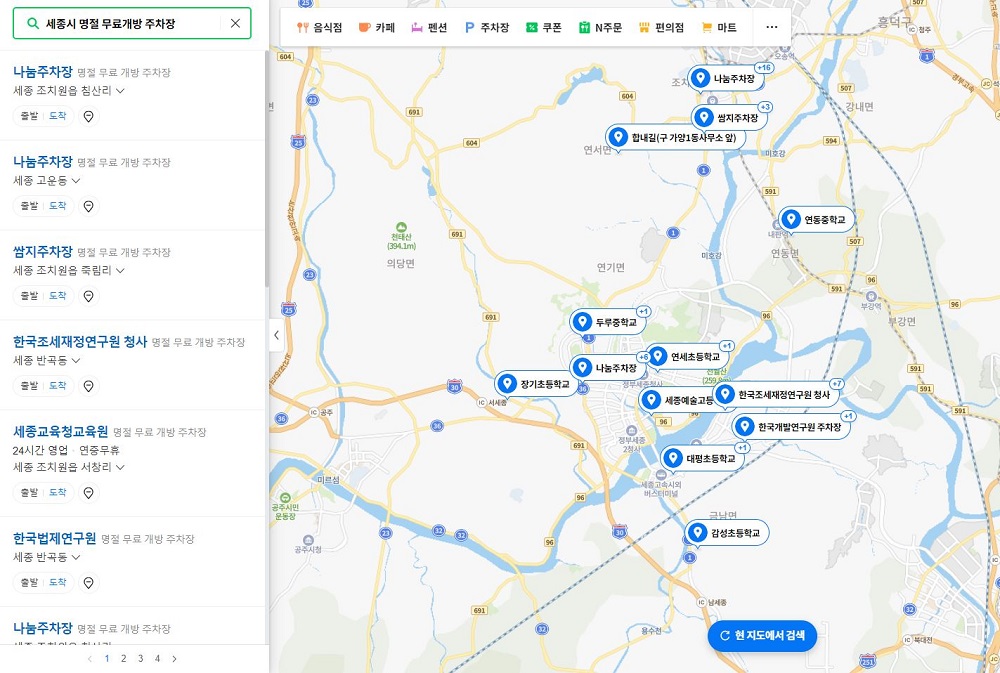
Task: Collapse the results sidebar with the arrow
Action: [277, 336]
